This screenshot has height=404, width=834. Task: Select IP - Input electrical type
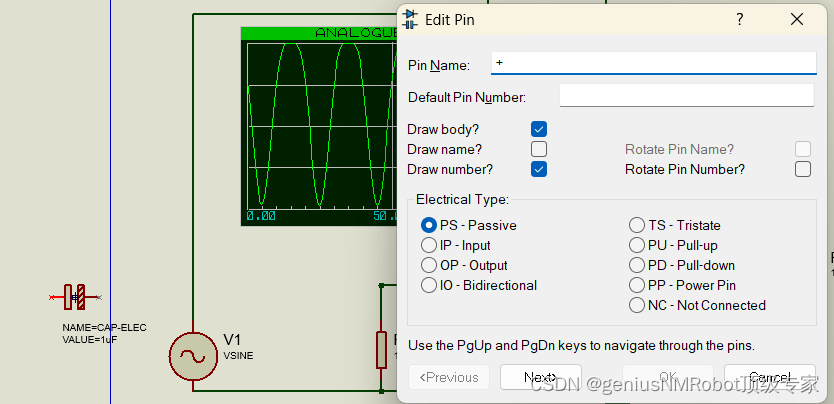pyautogui.click(x=429, y=246)
